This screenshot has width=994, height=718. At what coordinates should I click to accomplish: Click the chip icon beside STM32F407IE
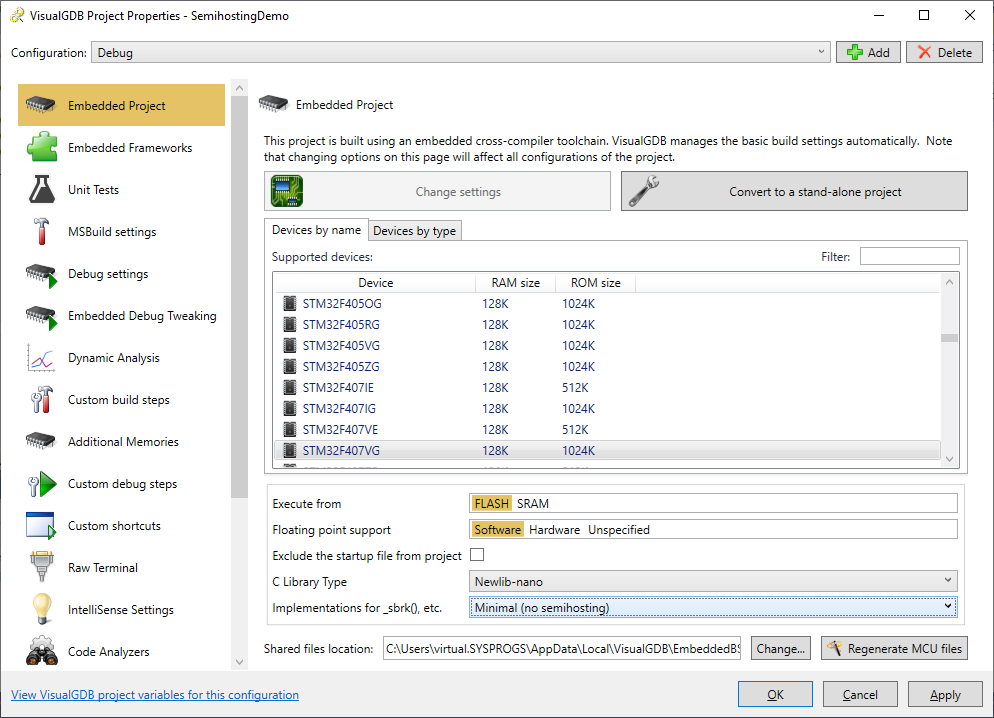click(x=290, y=387)
